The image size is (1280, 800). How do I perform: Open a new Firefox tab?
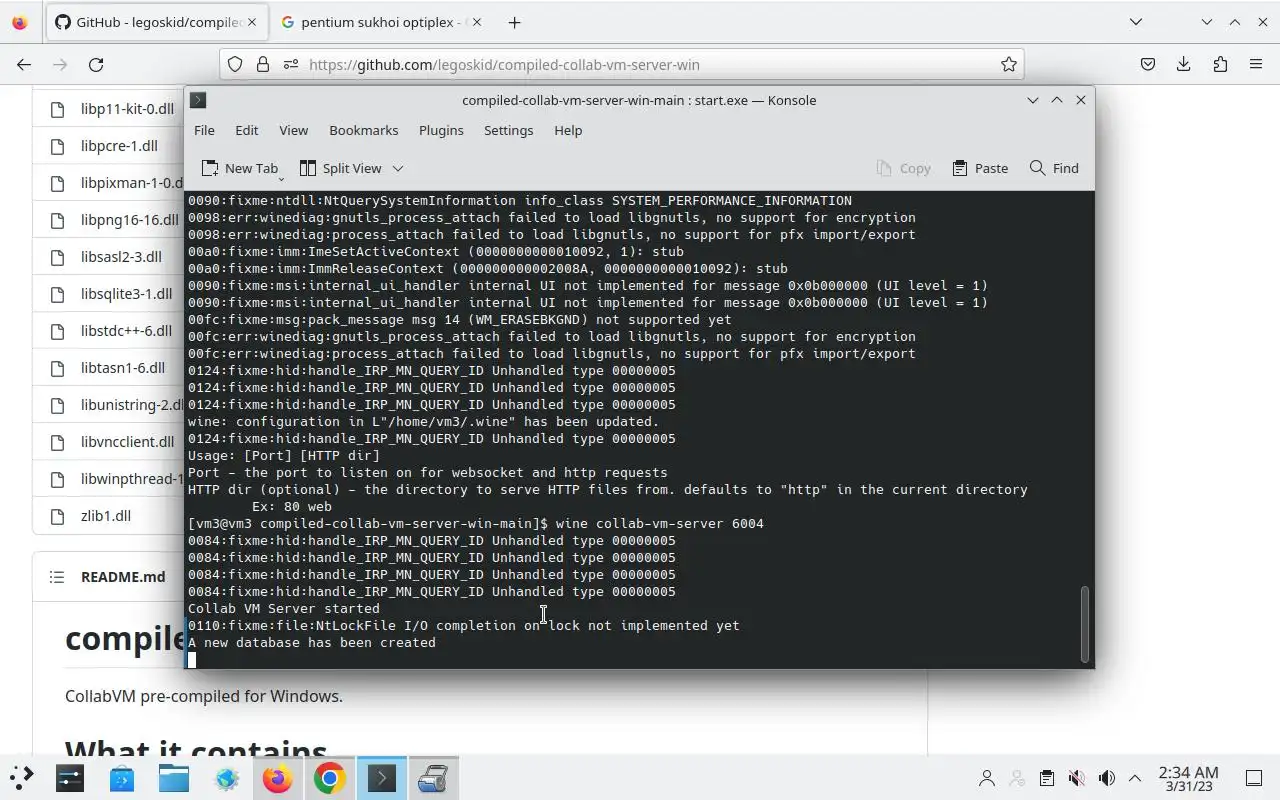[514, 22]
